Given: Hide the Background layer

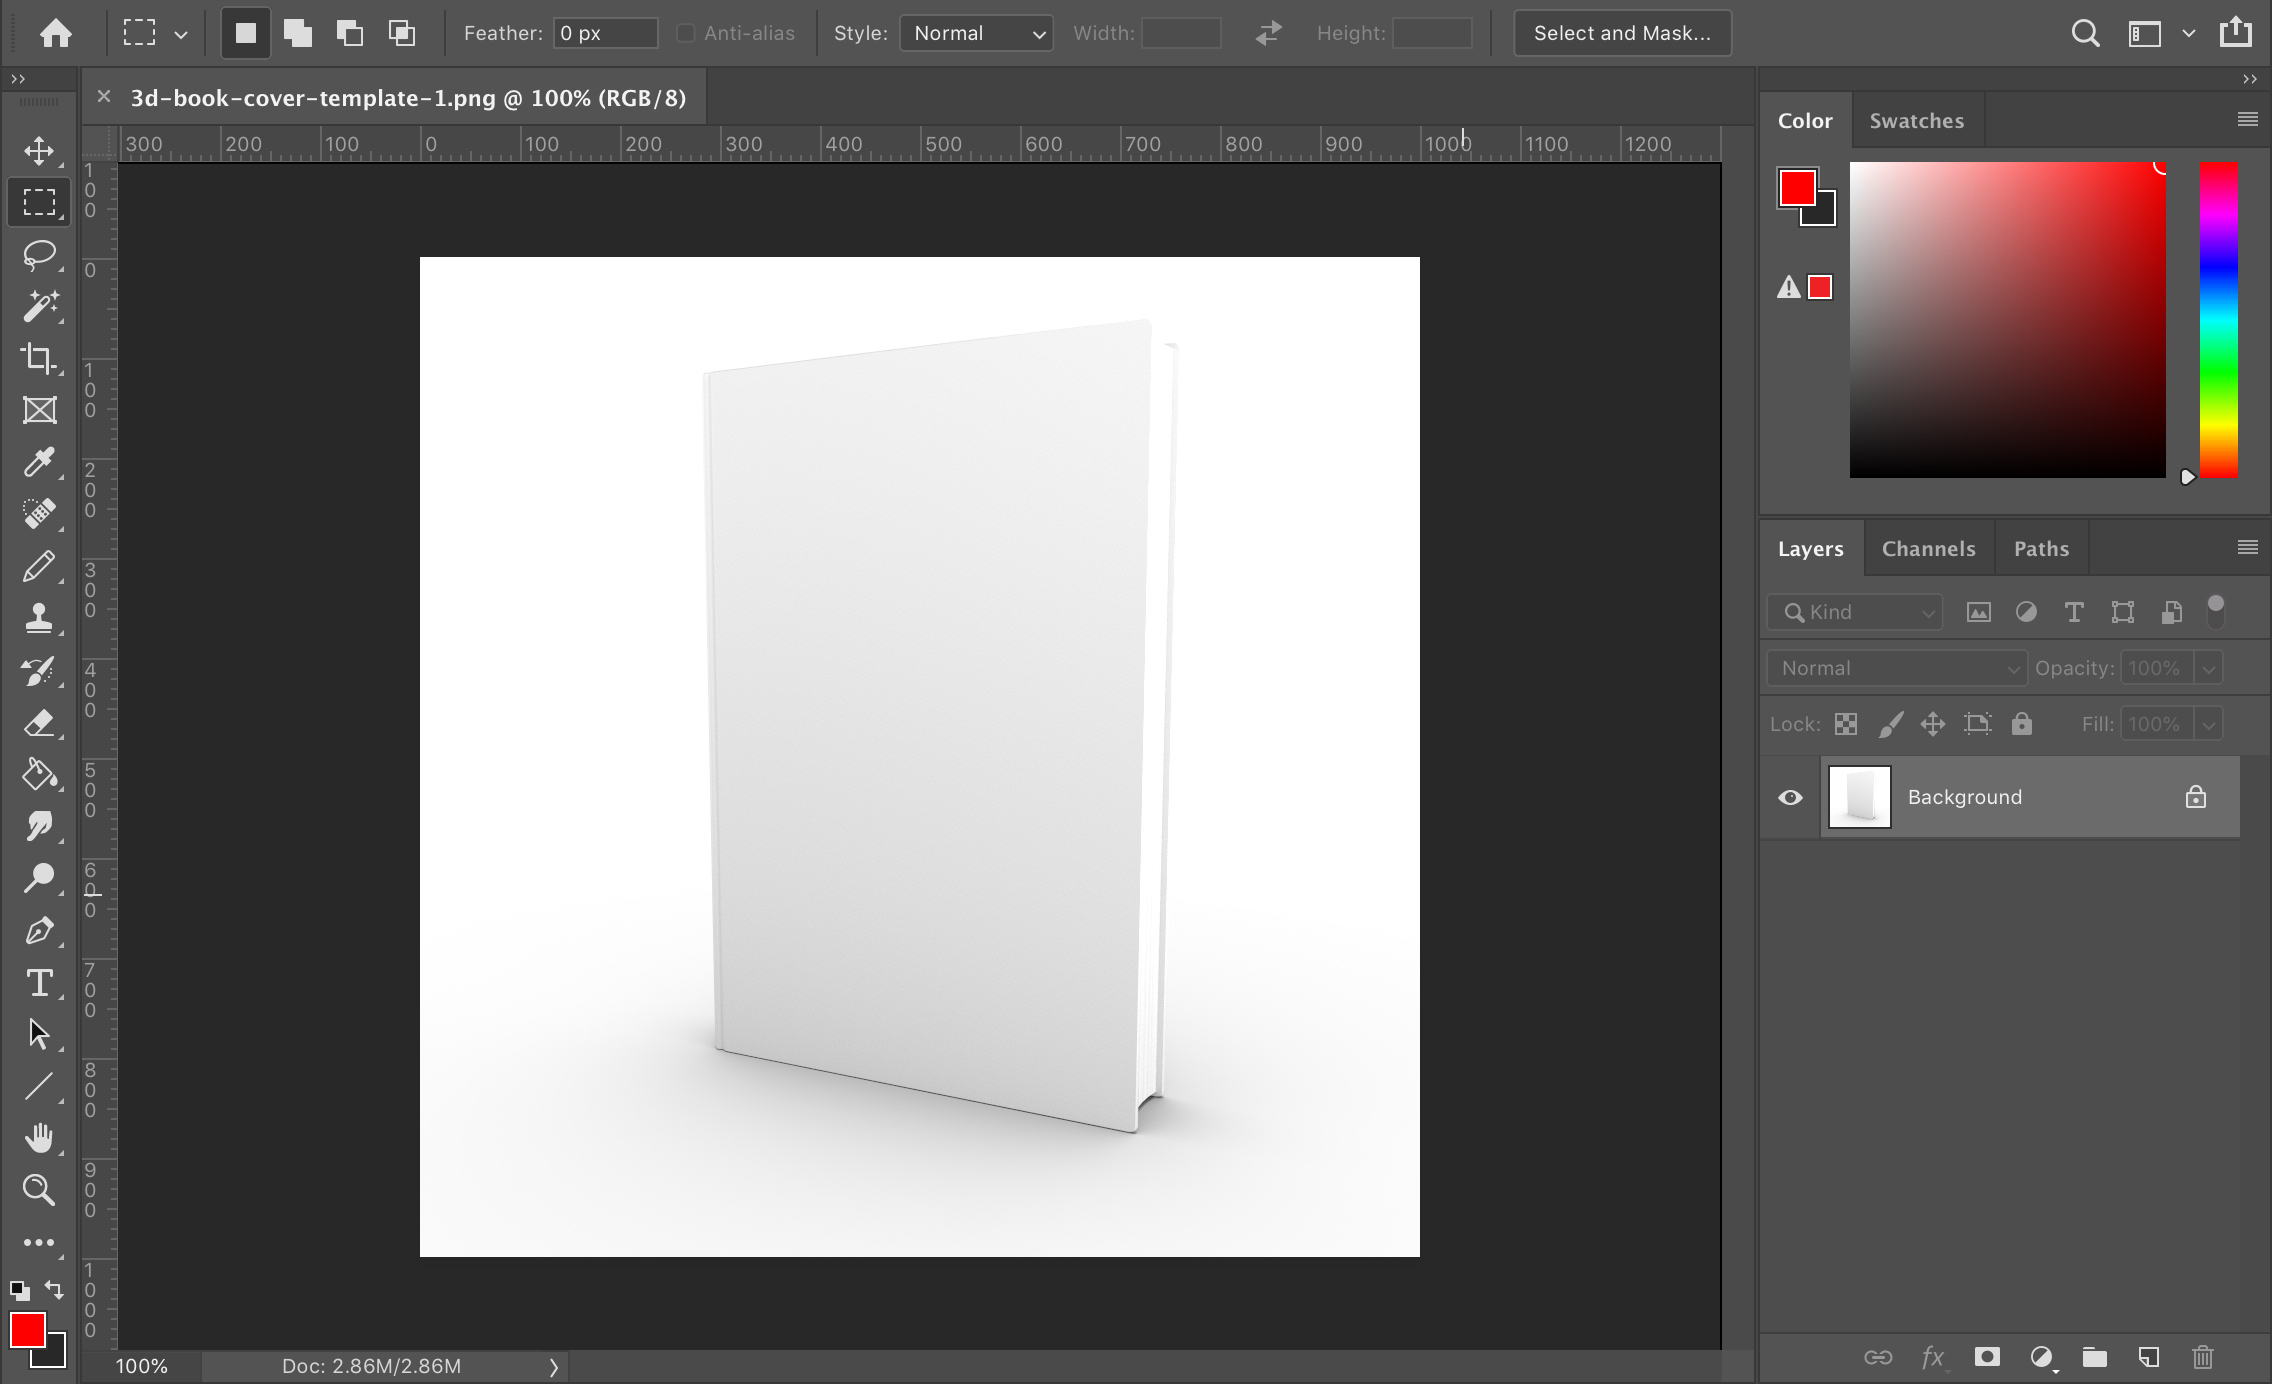Looking at the screenshot, I should pyautogui.click(x=1790, y=797).
